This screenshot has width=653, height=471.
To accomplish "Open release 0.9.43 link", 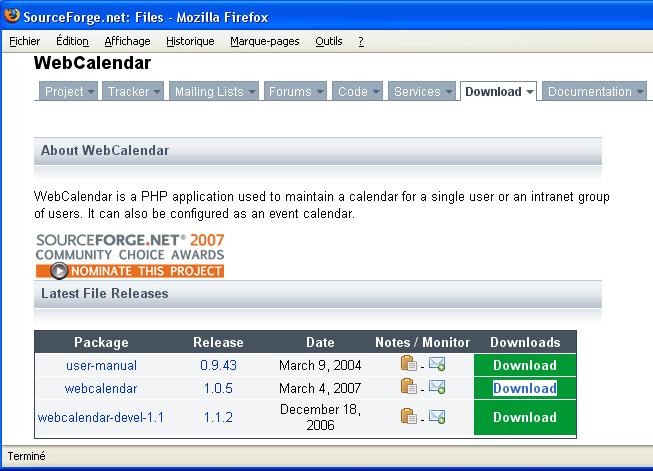I will coord(218,365).
